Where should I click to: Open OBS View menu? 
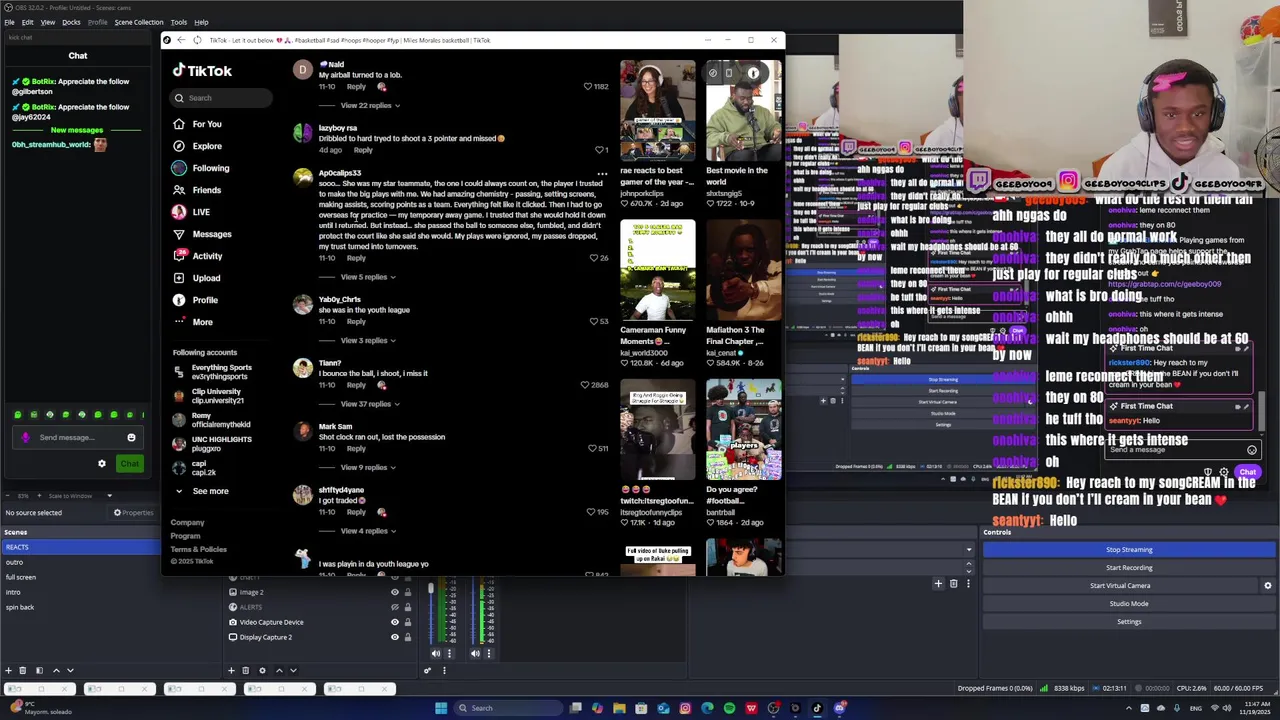[x=48, y=22]
